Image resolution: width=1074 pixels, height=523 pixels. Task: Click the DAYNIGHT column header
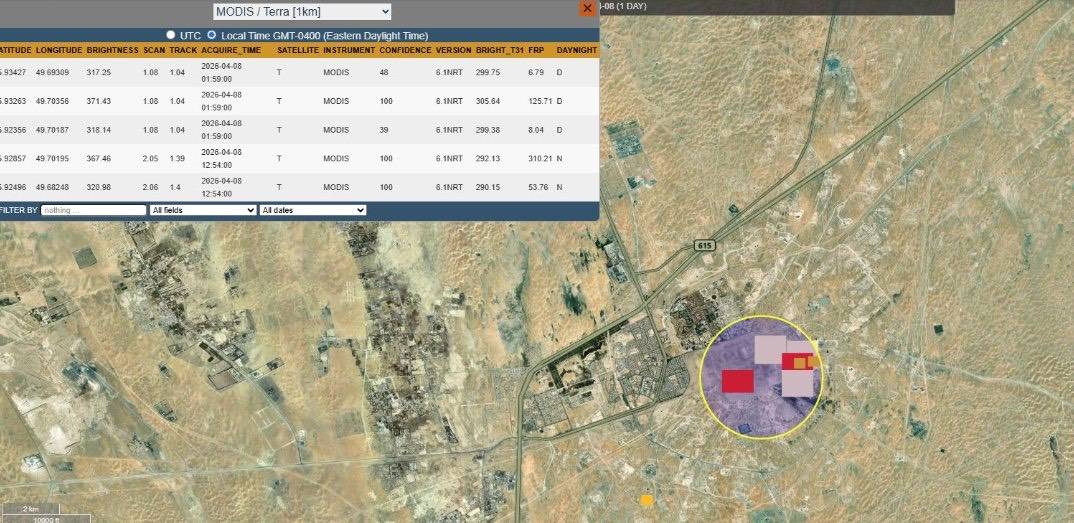(x=576, y=51)
